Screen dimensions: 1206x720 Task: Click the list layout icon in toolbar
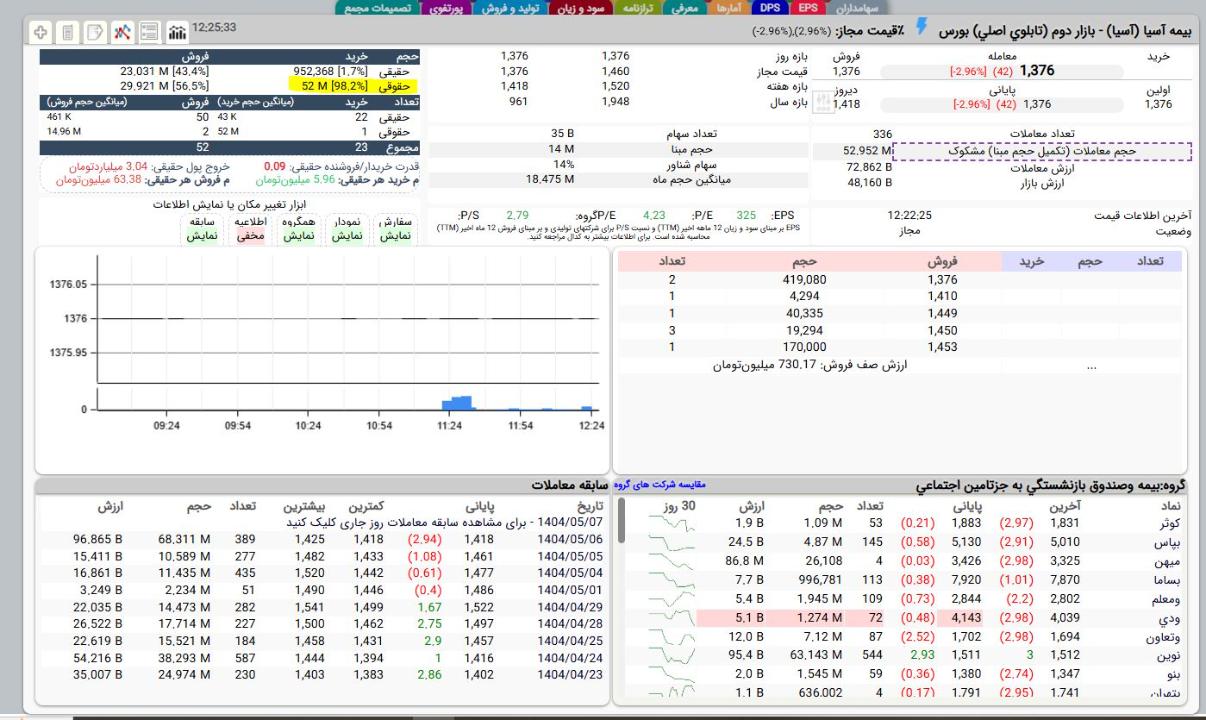(150, 32)
